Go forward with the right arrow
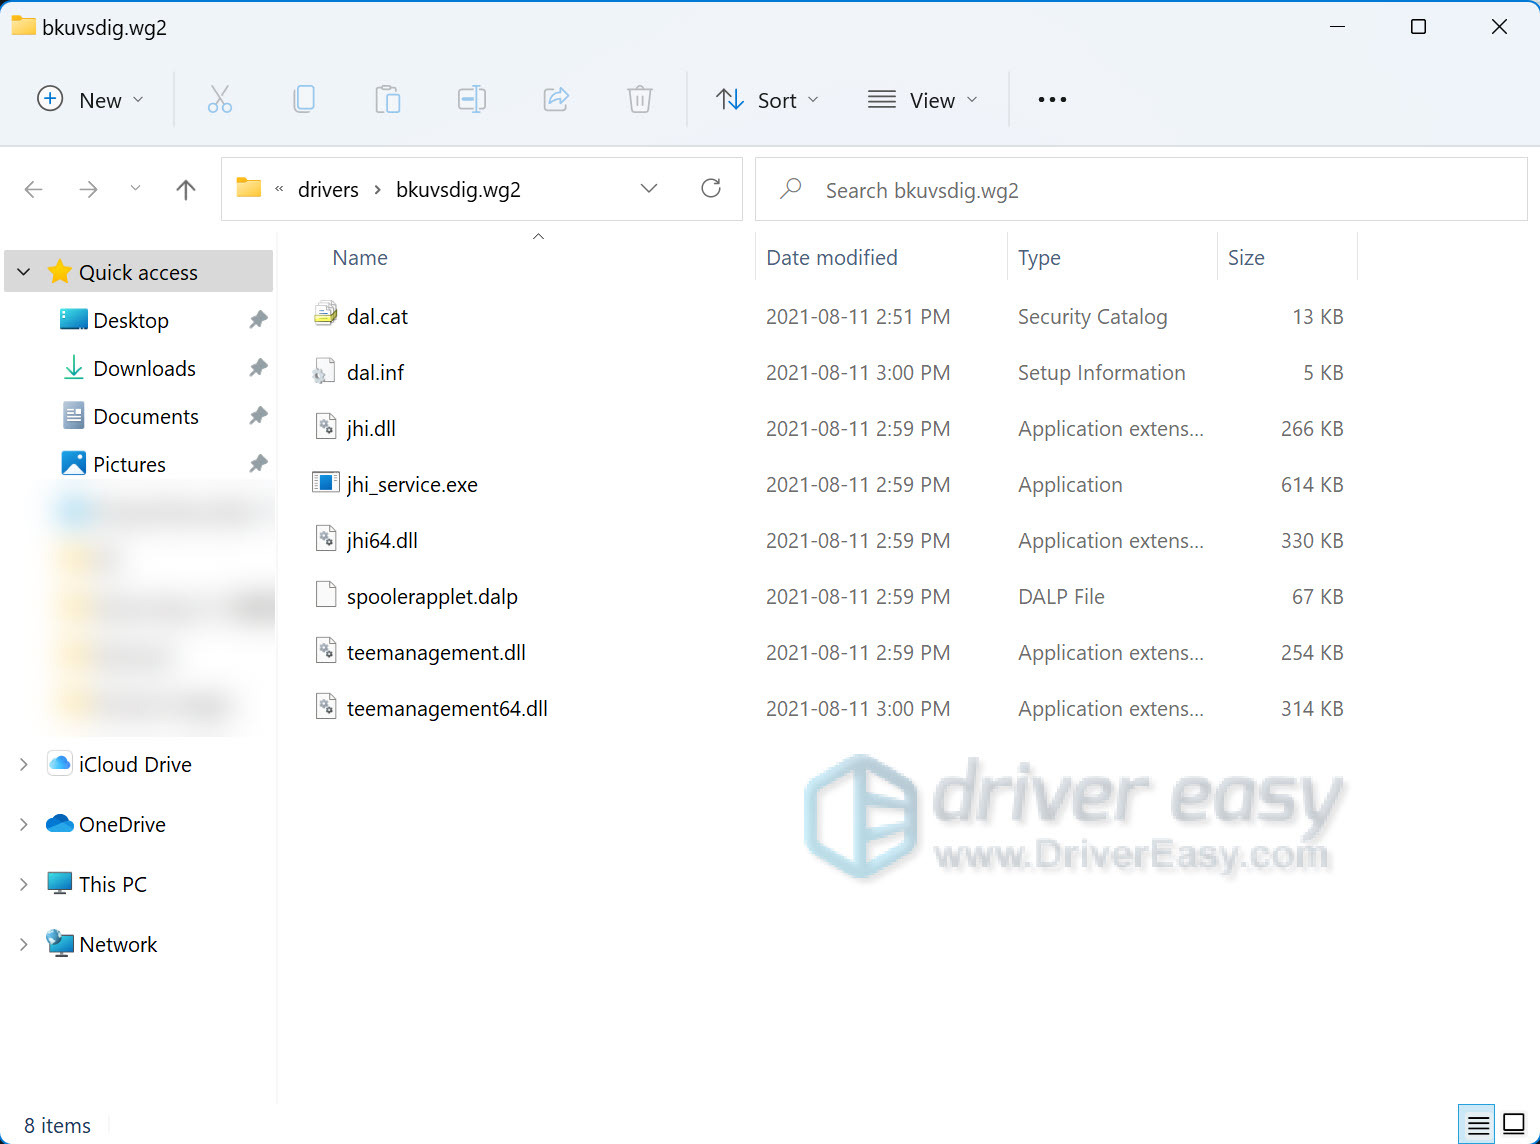This screenshot has height=1144, width=1540. point(89,189)
